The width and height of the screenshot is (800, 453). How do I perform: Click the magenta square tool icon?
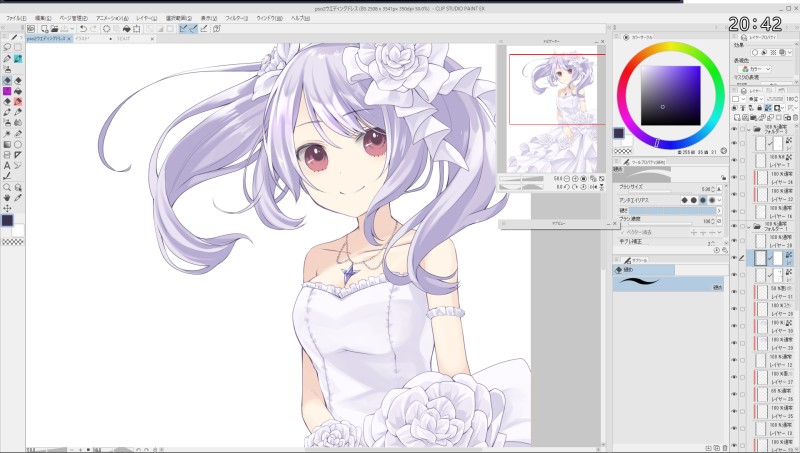pos(7,91)
